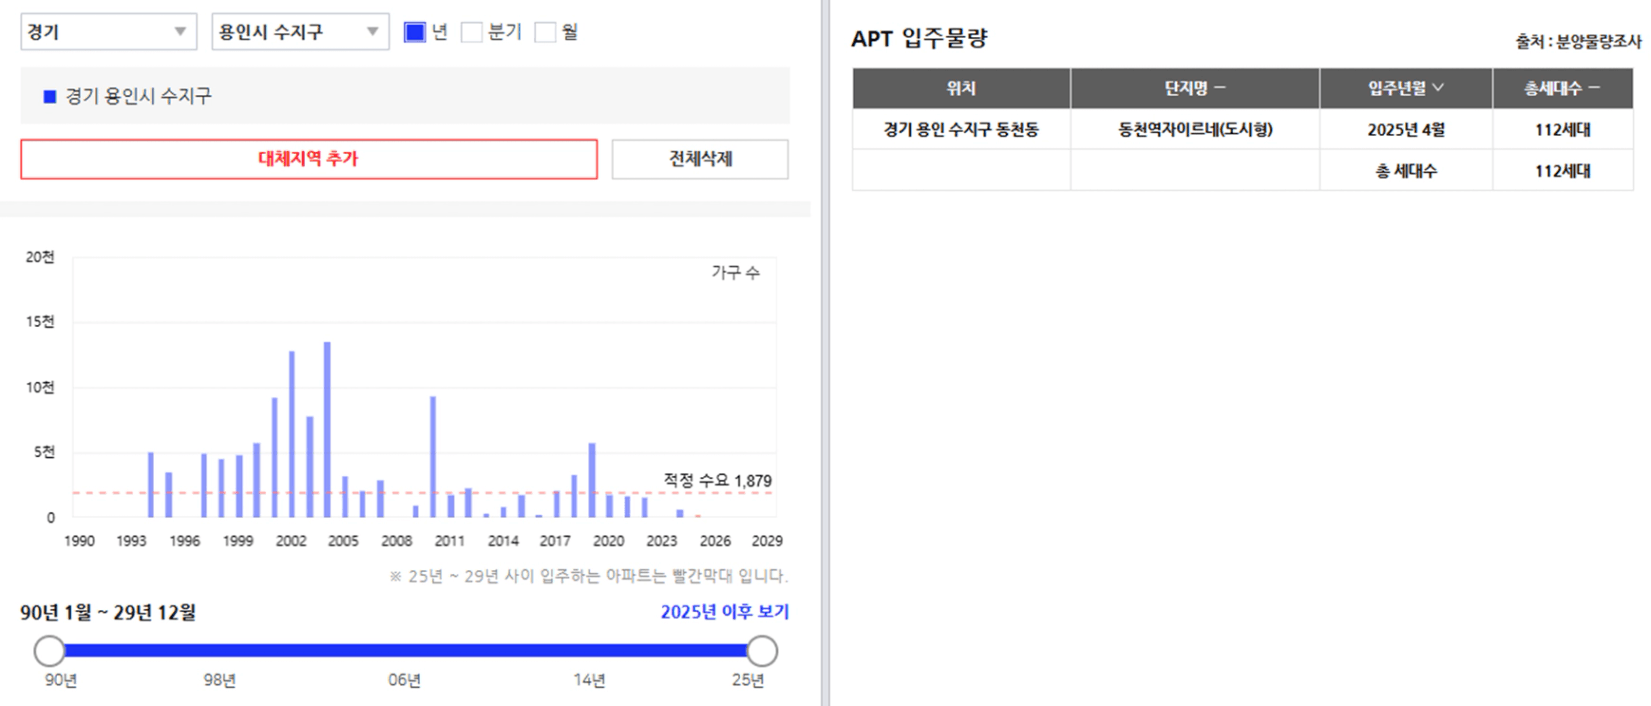1651x706 pixels.
Task: Click the 2025년 4월 move-in date cell
Action: pyautogui.click(x=1406, y=129)
